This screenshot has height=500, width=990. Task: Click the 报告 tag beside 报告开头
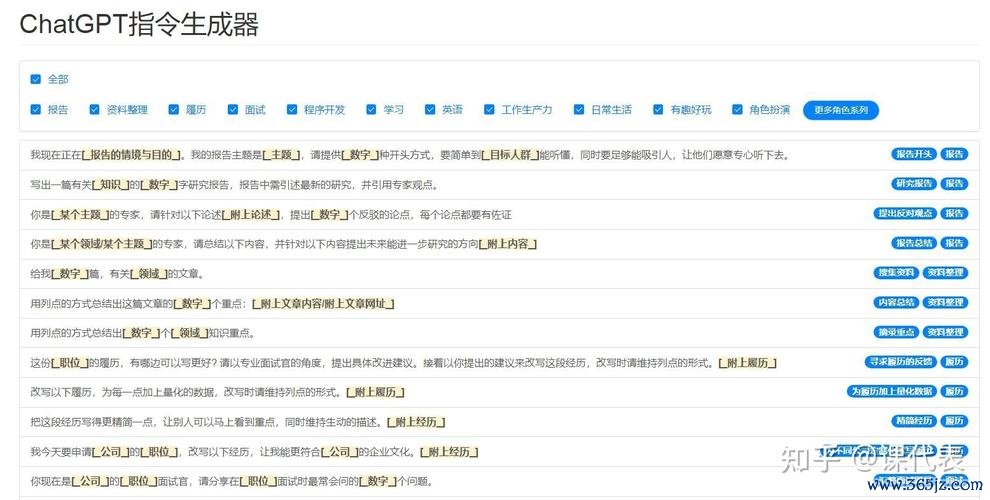tap(954, 154)
